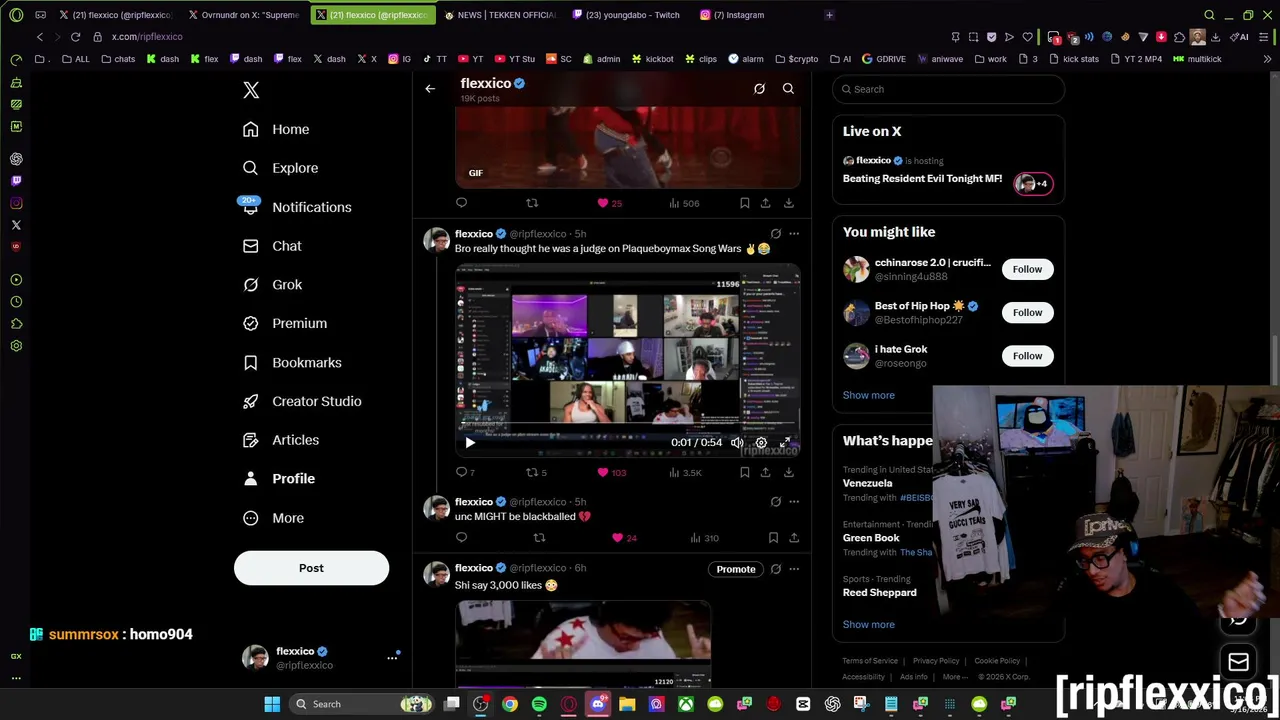Viewport: 1280px width, 720px height.
Task: Open Notifications in the X sidebar
Action: tap(297, 207)
